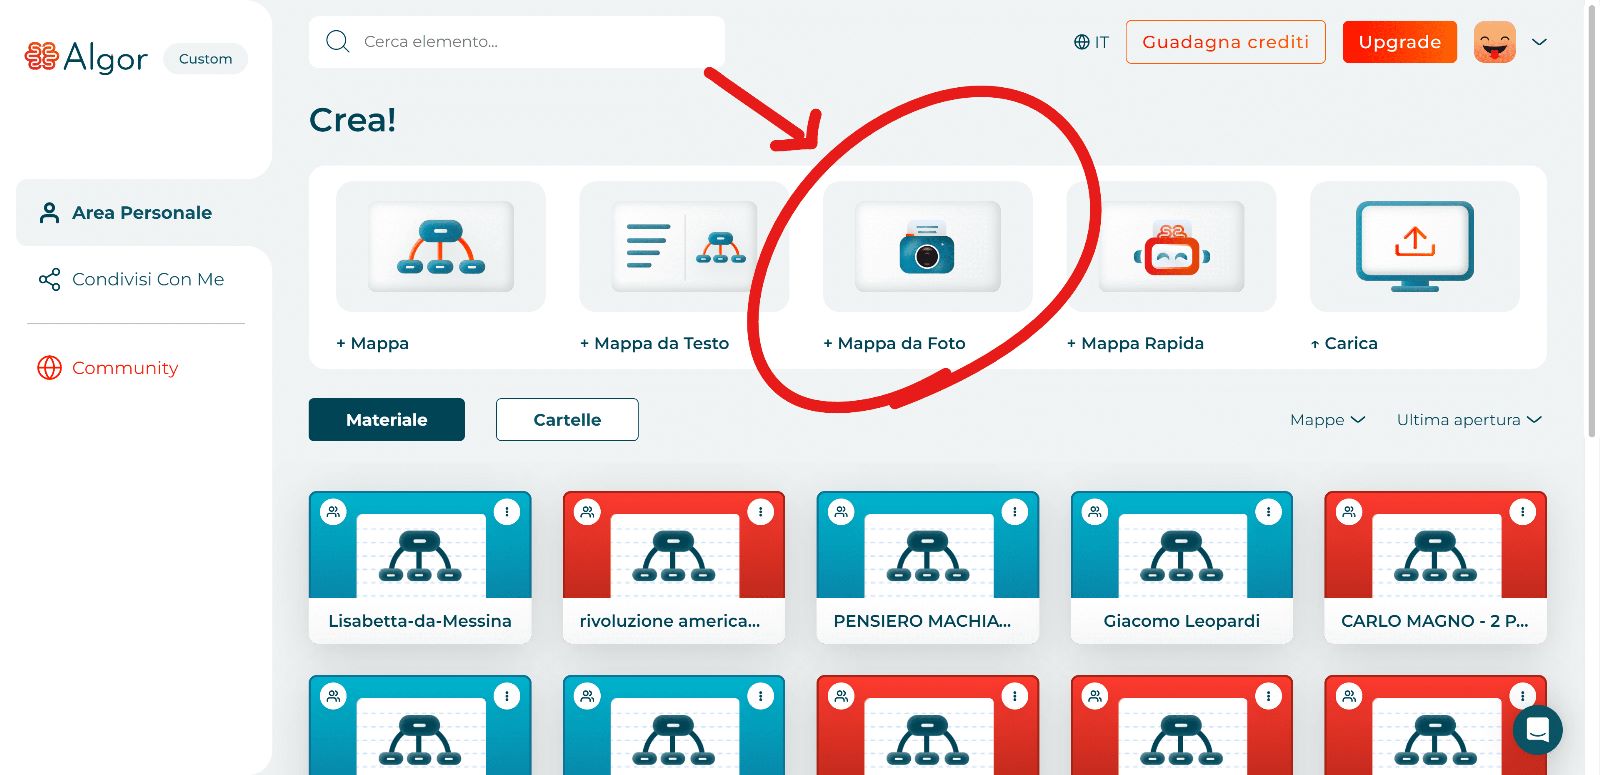Click the globe language icon
This screenshot has height=775, width=1600.
point(1081,42)
